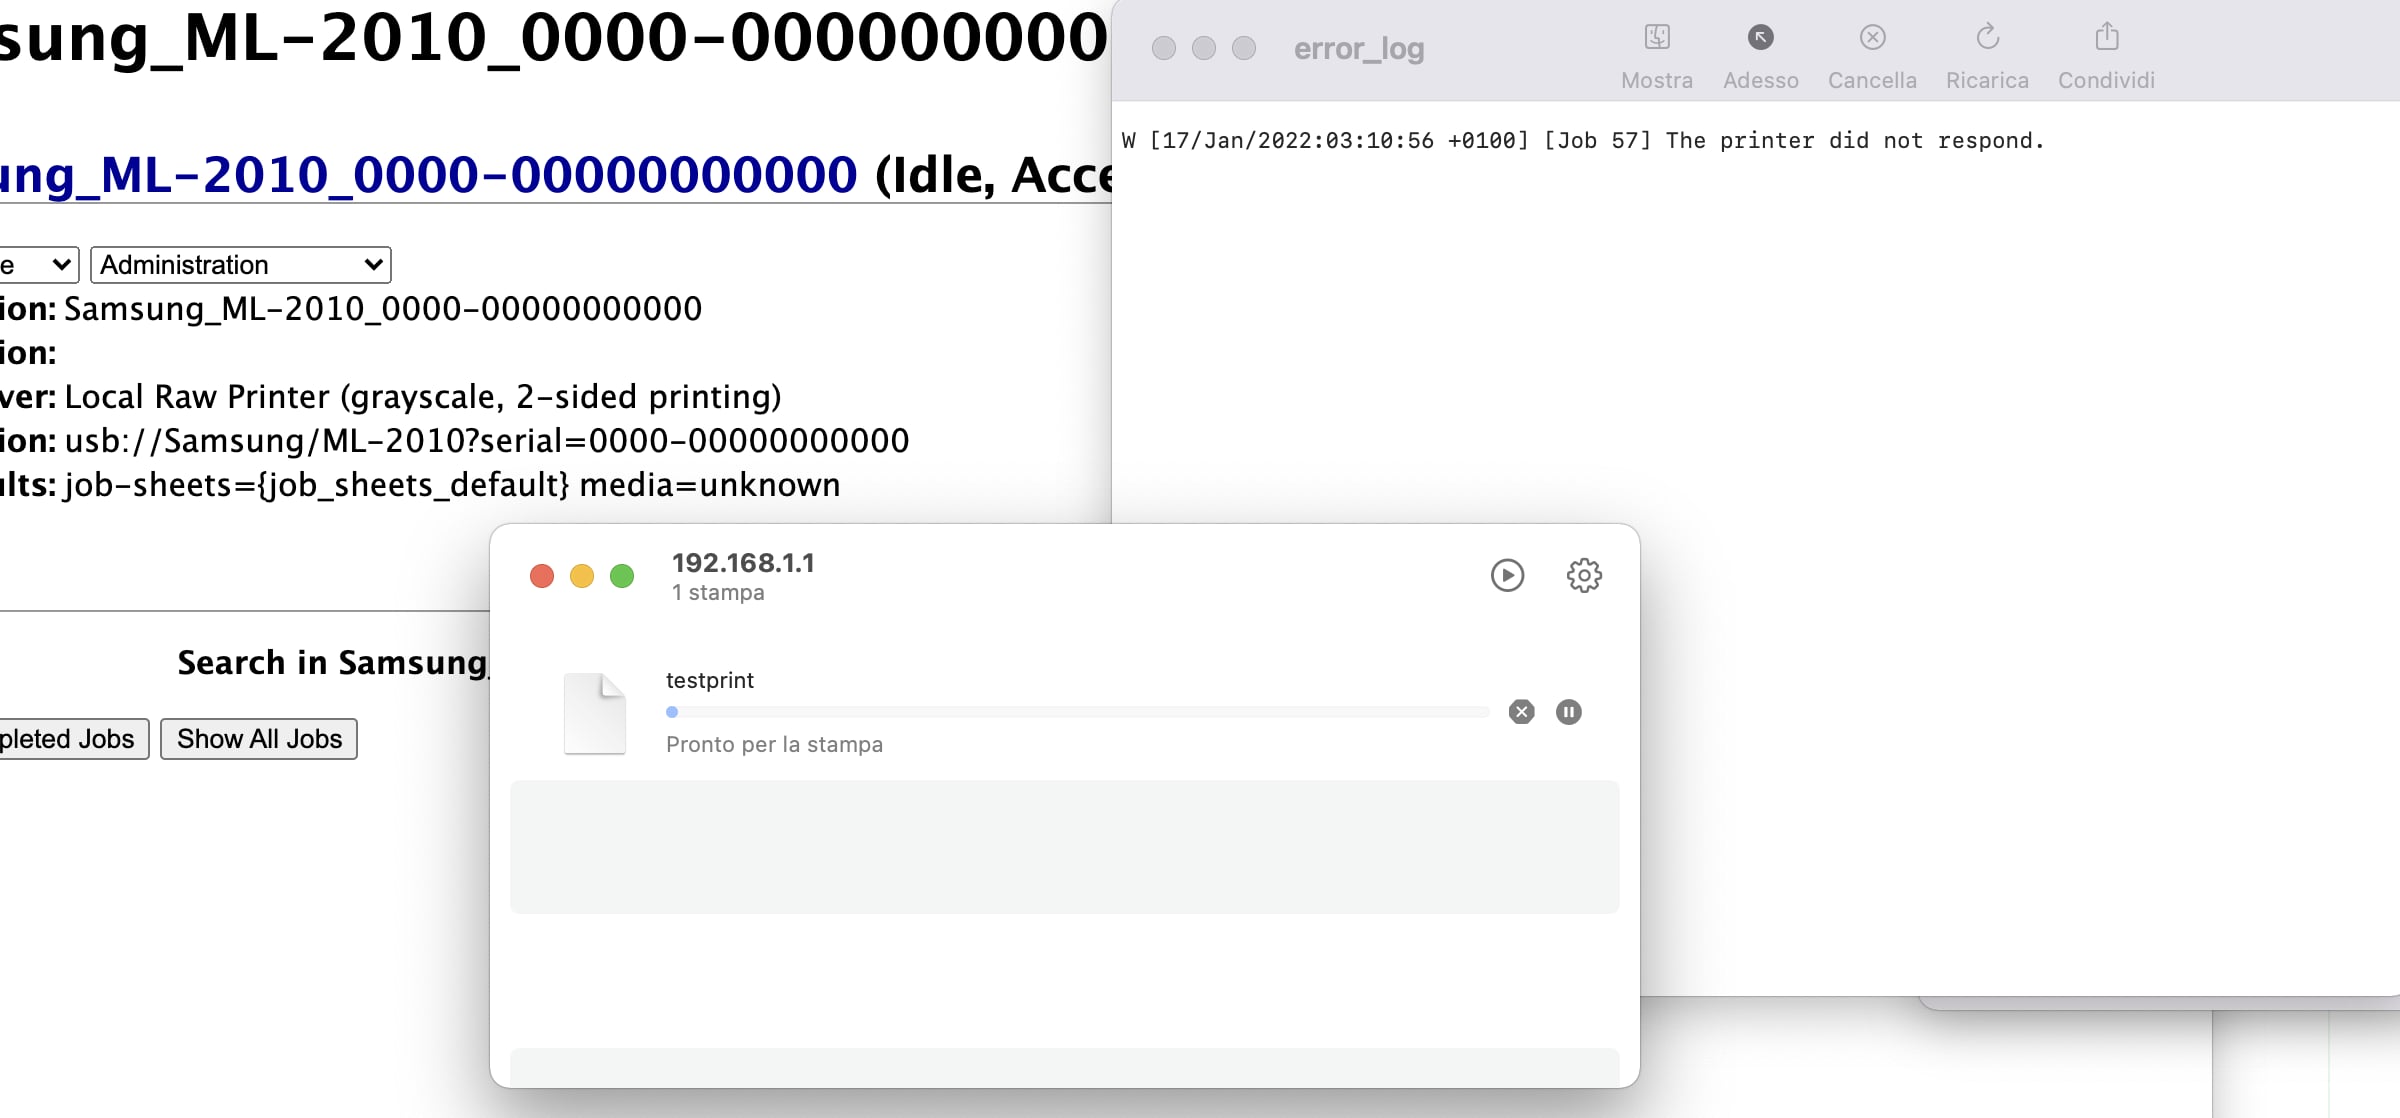Click testprint progress bar
Image resolution: width=2400 pixels, height=1118 pixels.
point(1078,712)
